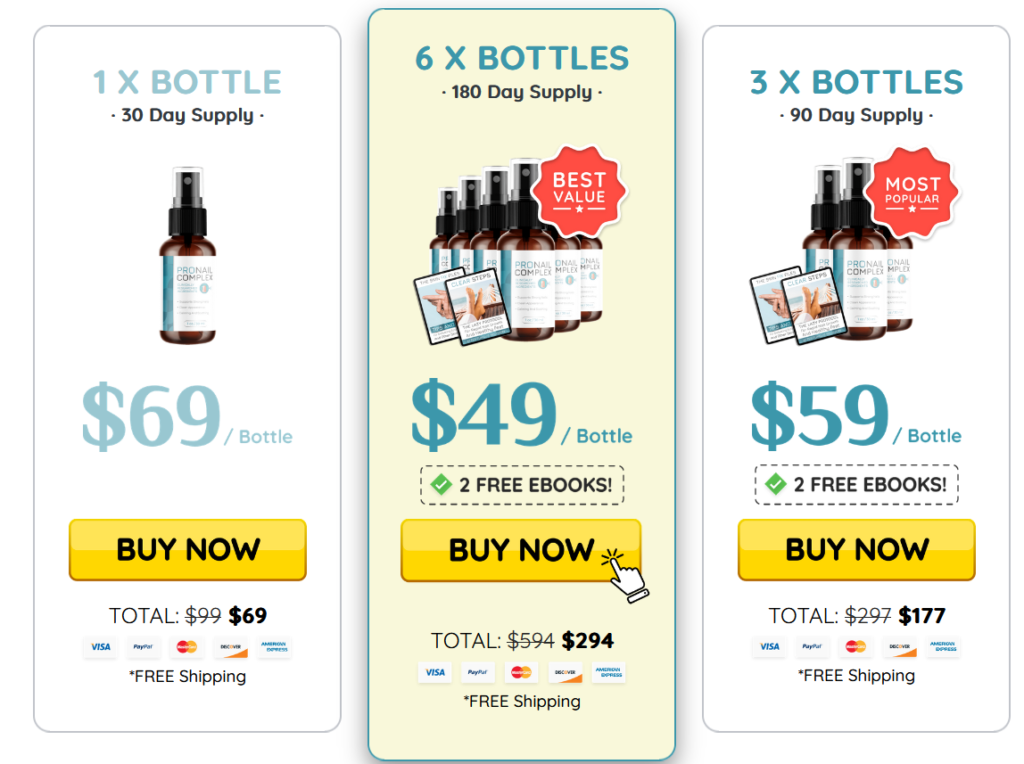Image resolution: width=1024 pixels, height=764 pixels.
Task: Click the green checkmark in the 3 bottles ebooks box
Action: [776, 484]
